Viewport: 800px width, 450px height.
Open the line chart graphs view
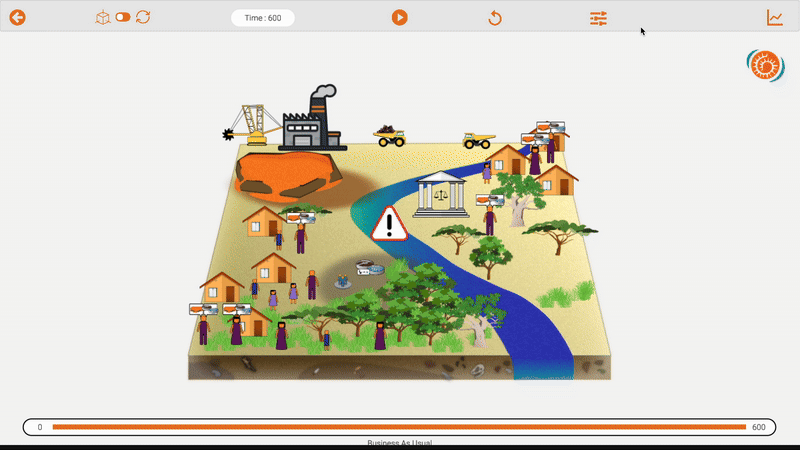775,18
